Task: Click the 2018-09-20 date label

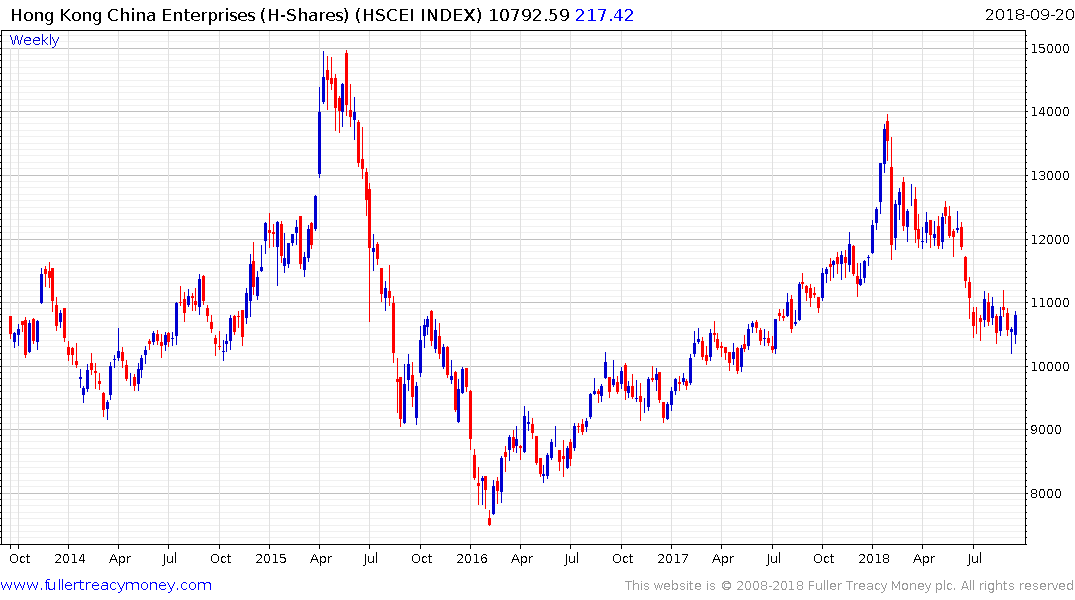Action: point(1029,14)
